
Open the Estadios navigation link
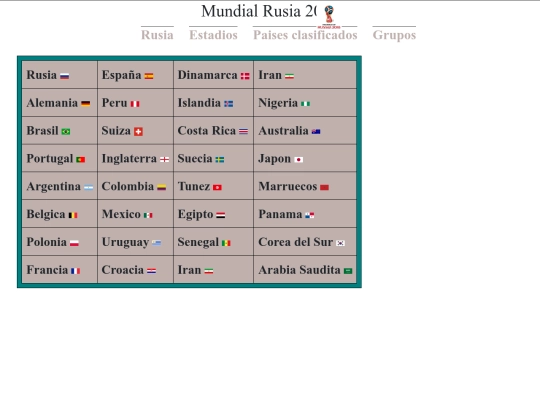(214, 35)
